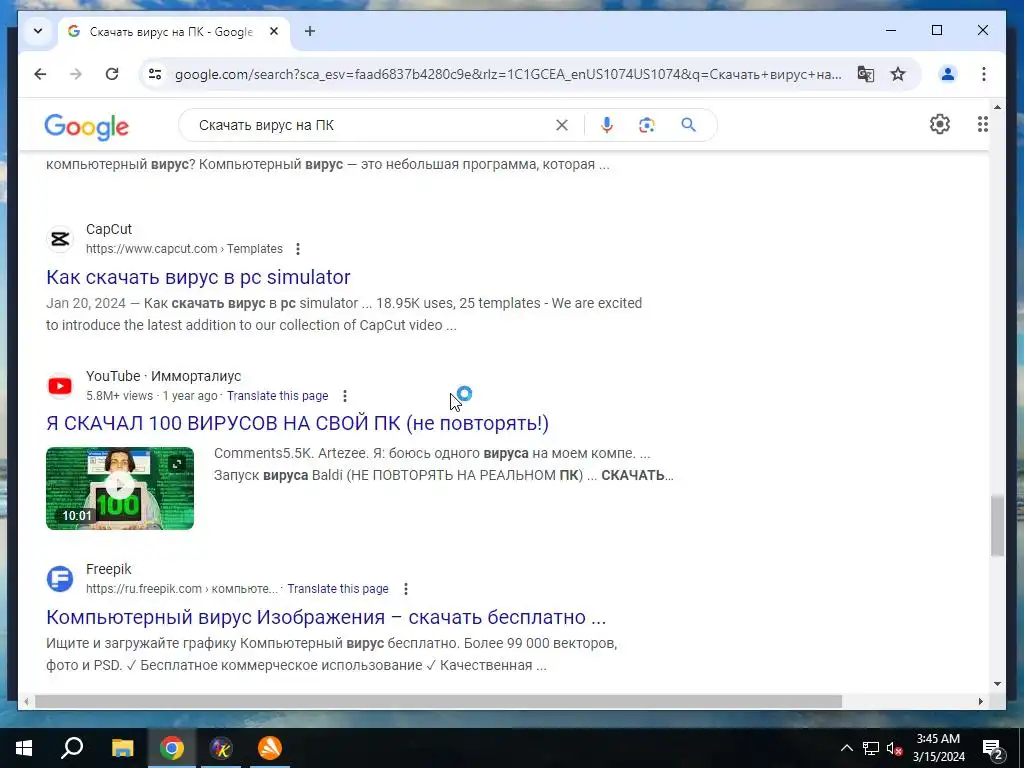The width and height of the screenshot is (1024, 768).
Task: Search by image with Google Lens
Action: (x=647, y=125)
